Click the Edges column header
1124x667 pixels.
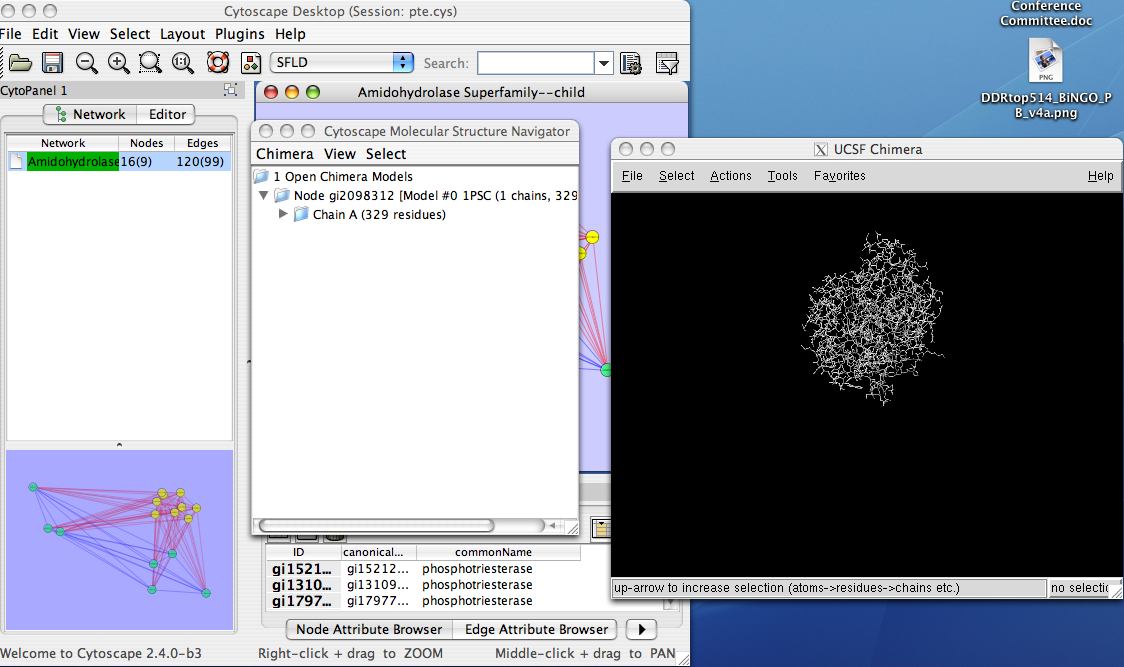tap(203, 143)
